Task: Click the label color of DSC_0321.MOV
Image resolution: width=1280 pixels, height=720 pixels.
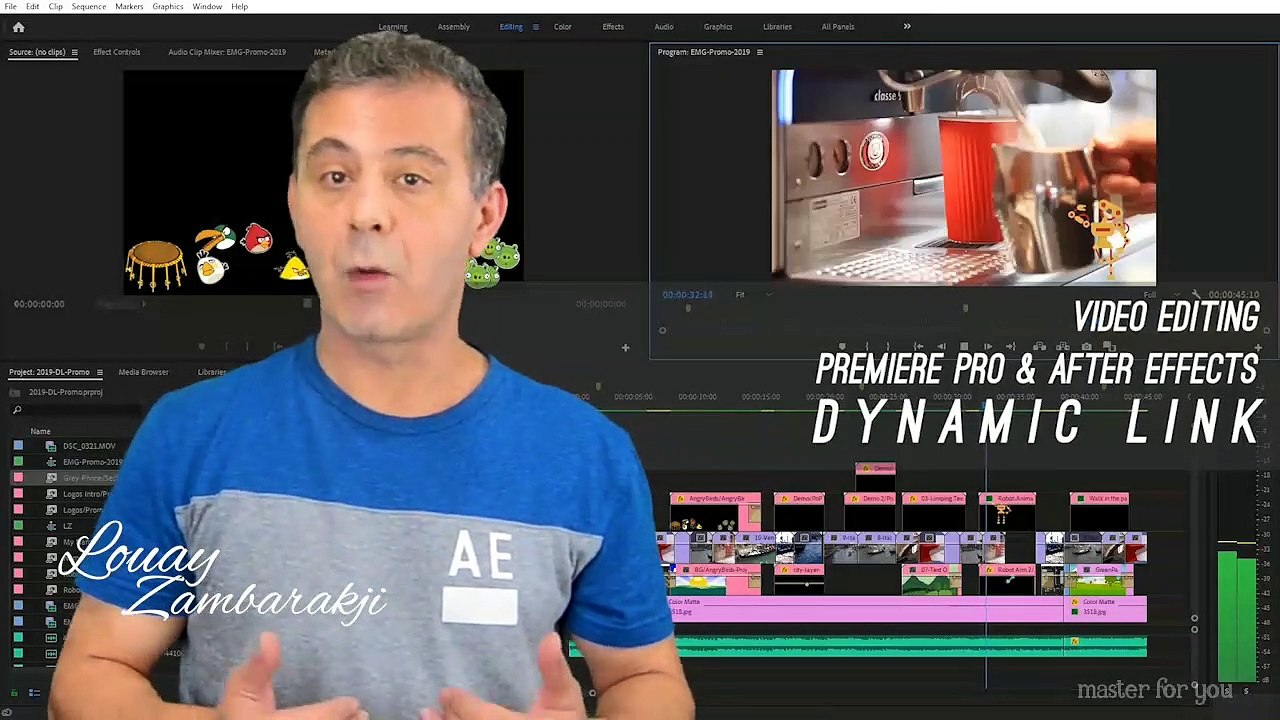Action: pyautogui.click(x=18, y=446)
